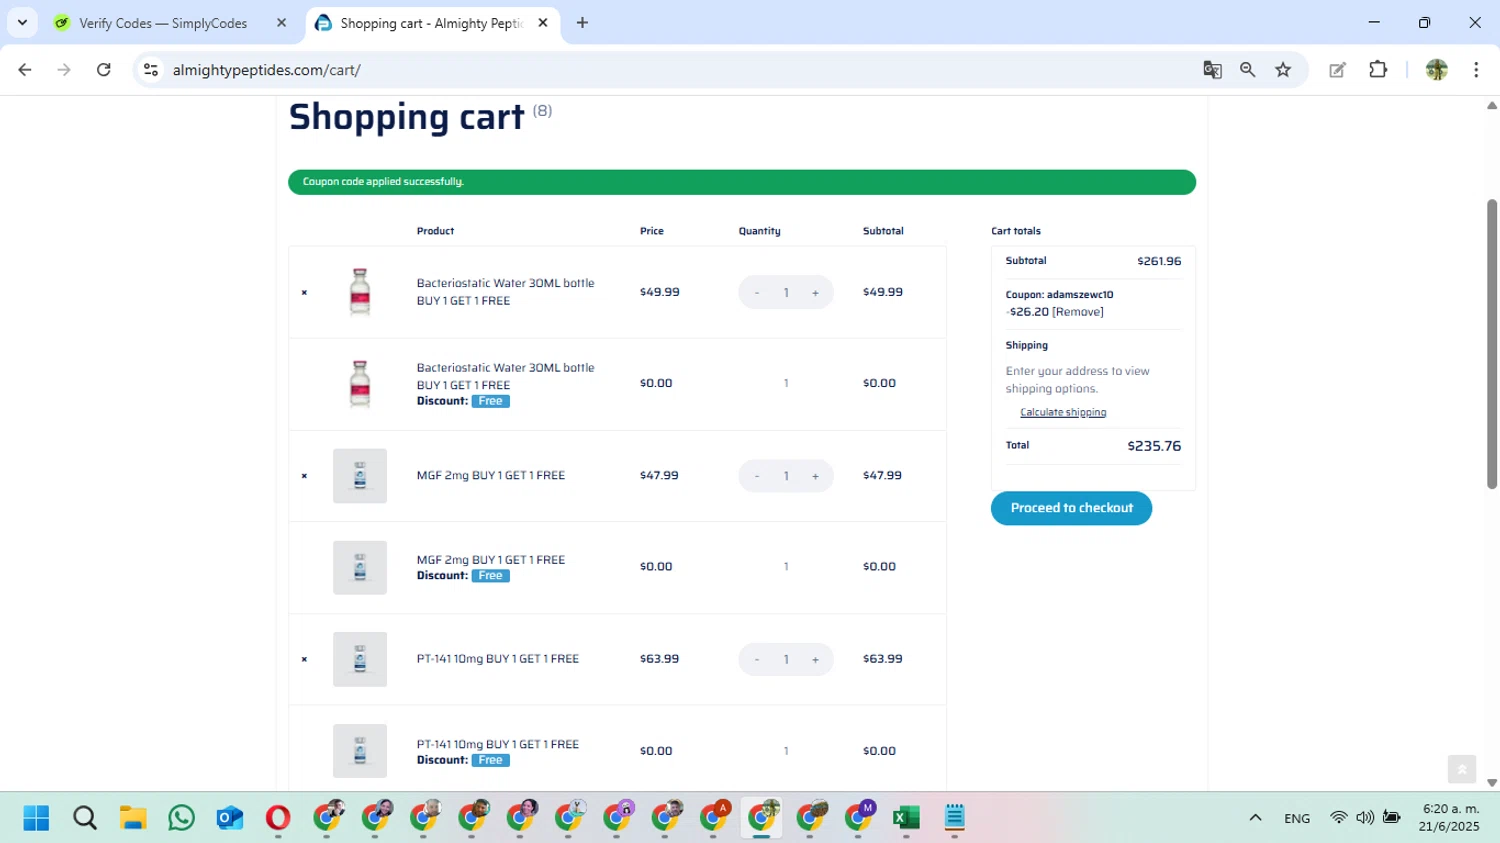This screenshot has height=843, width=1500.
Task: Expand the tab search dropdown
Action: tap(22, 22)
